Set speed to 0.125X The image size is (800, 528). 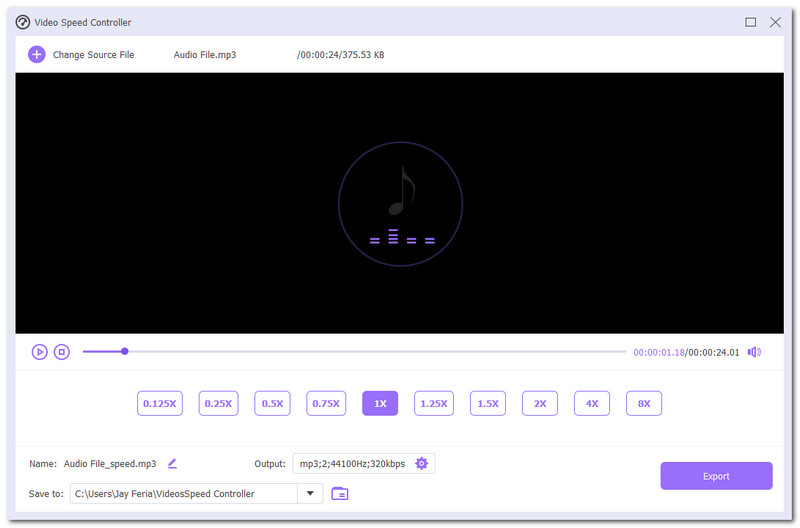pos(160,404)
